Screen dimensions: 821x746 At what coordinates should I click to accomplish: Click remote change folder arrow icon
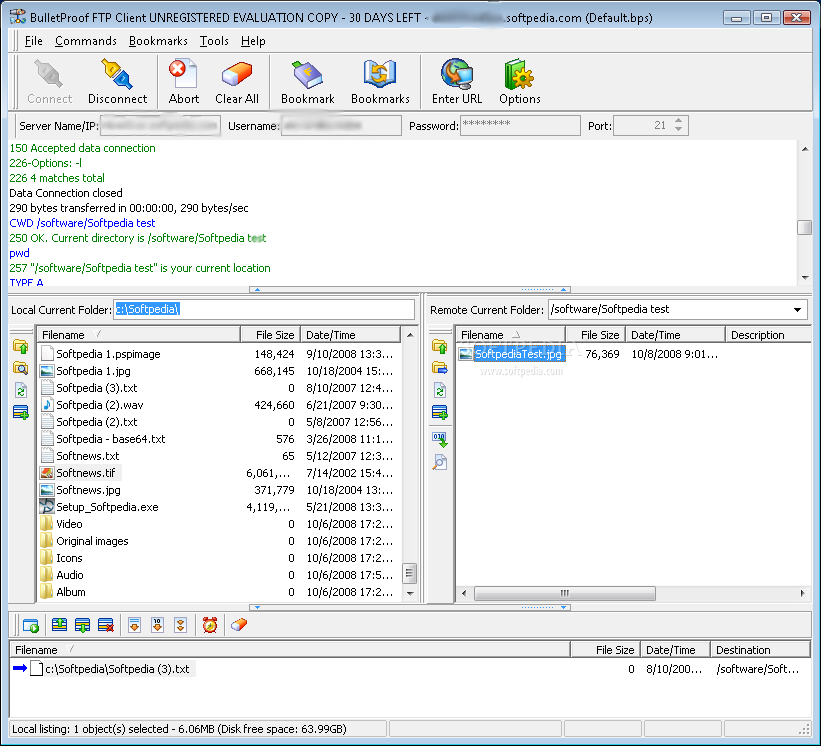pos(440,368)
